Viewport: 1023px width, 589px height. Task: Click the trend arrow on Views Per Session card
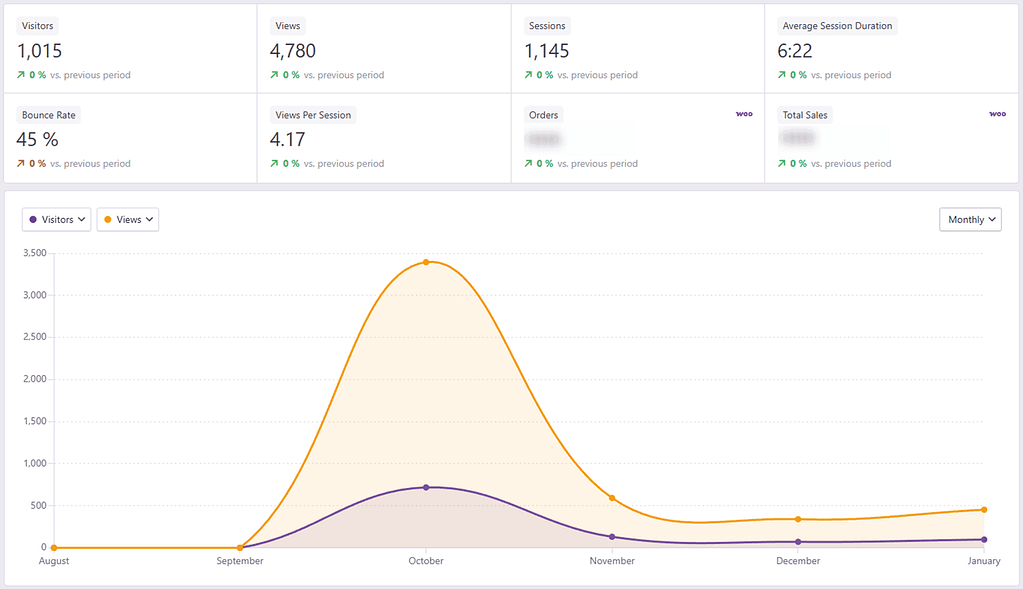[274, 163]
